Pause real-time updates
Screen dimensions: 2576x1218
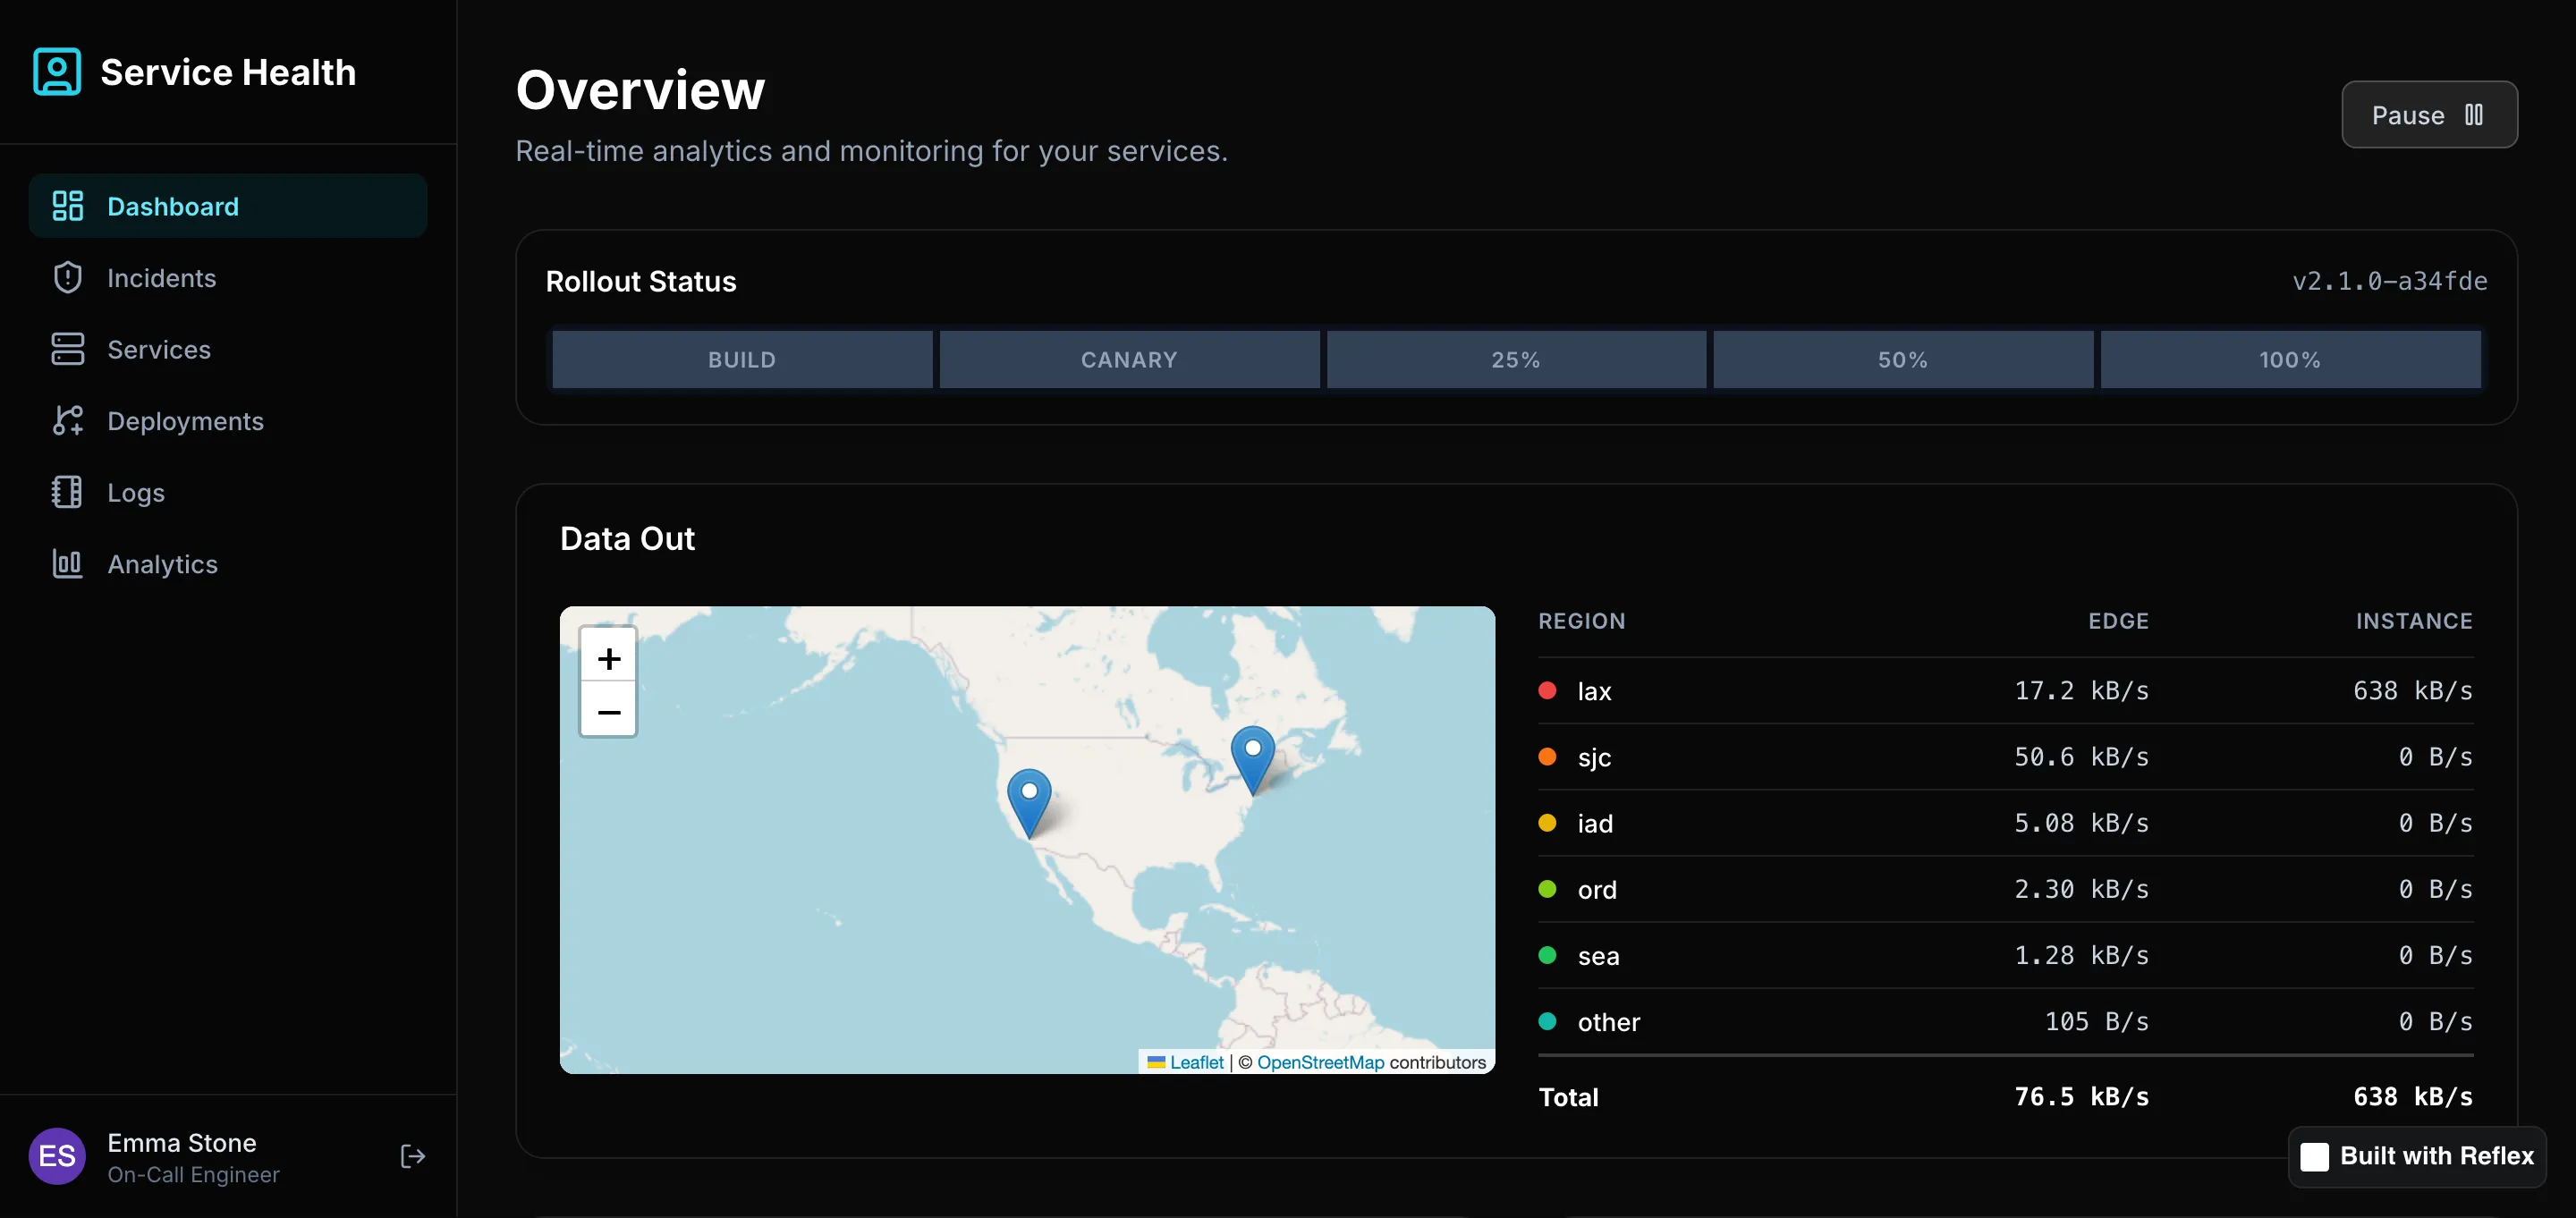click(2428, 115)
